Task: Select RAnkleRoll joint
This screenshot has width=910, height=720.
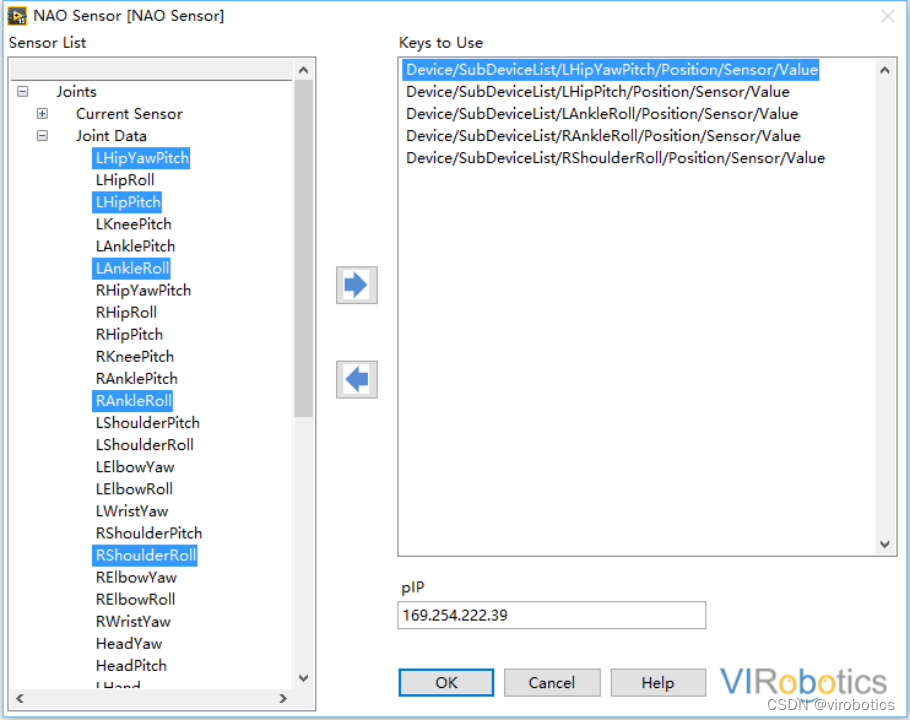Action: tap(133, 400)
